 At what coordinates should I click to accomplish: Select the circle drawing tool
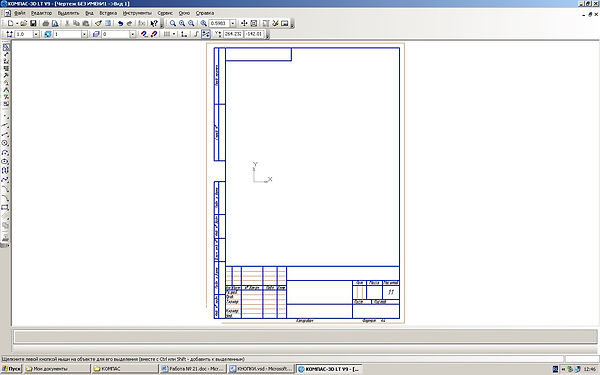pyautogui.click(x=5, y=143)
